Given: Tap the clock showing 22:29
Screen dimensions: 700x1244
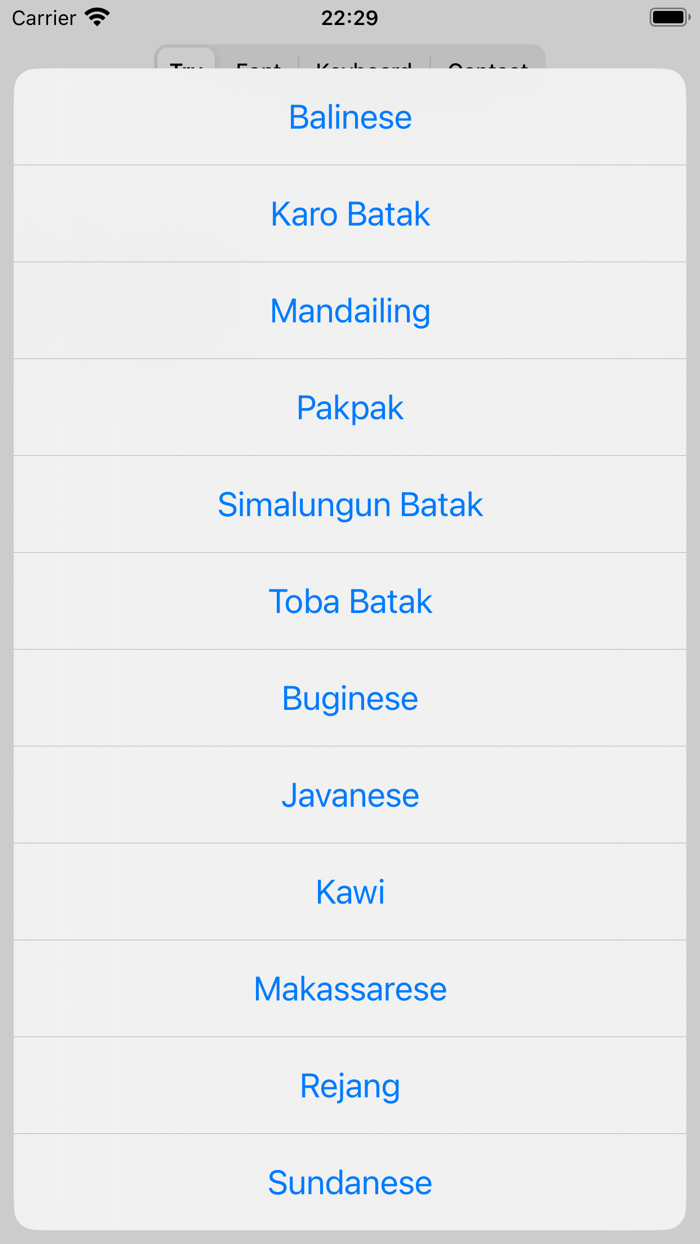Looking at the screenshot, I should [350, 17].
